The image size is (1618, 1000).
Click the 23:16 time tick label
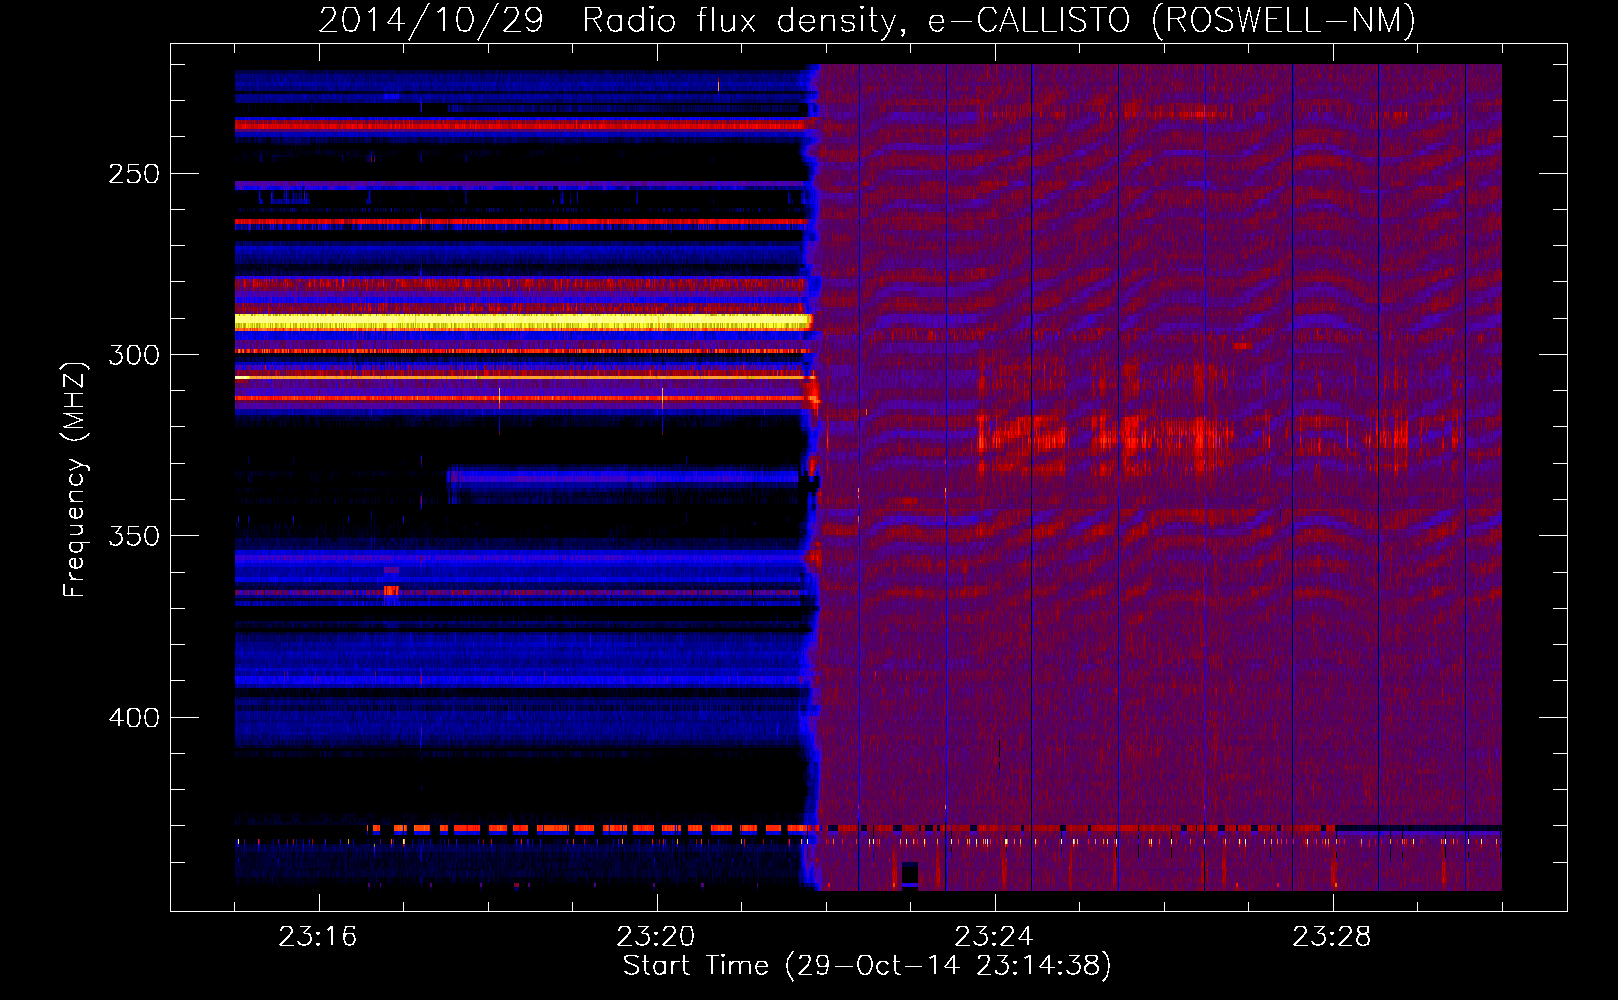[318, 937]
